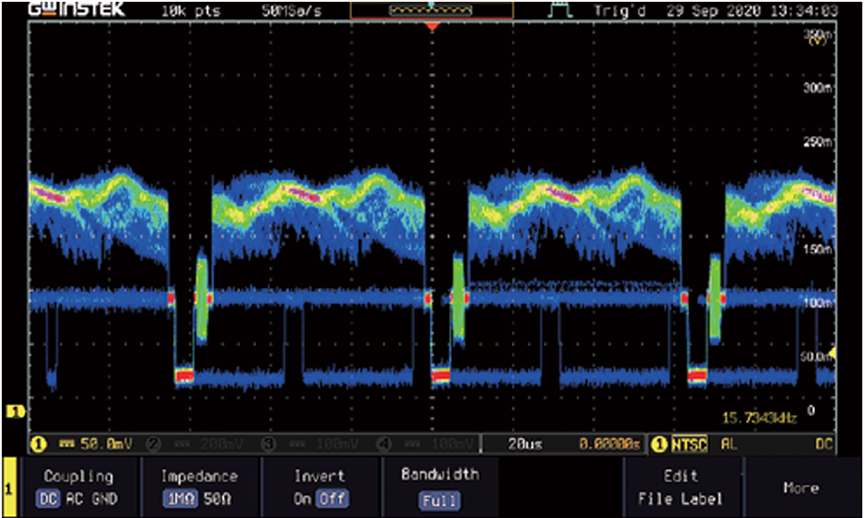Viewport: 865px width, 518px height.
Task: Select channel 3 indicator in status bar
Action: click(x=268, y=444)
